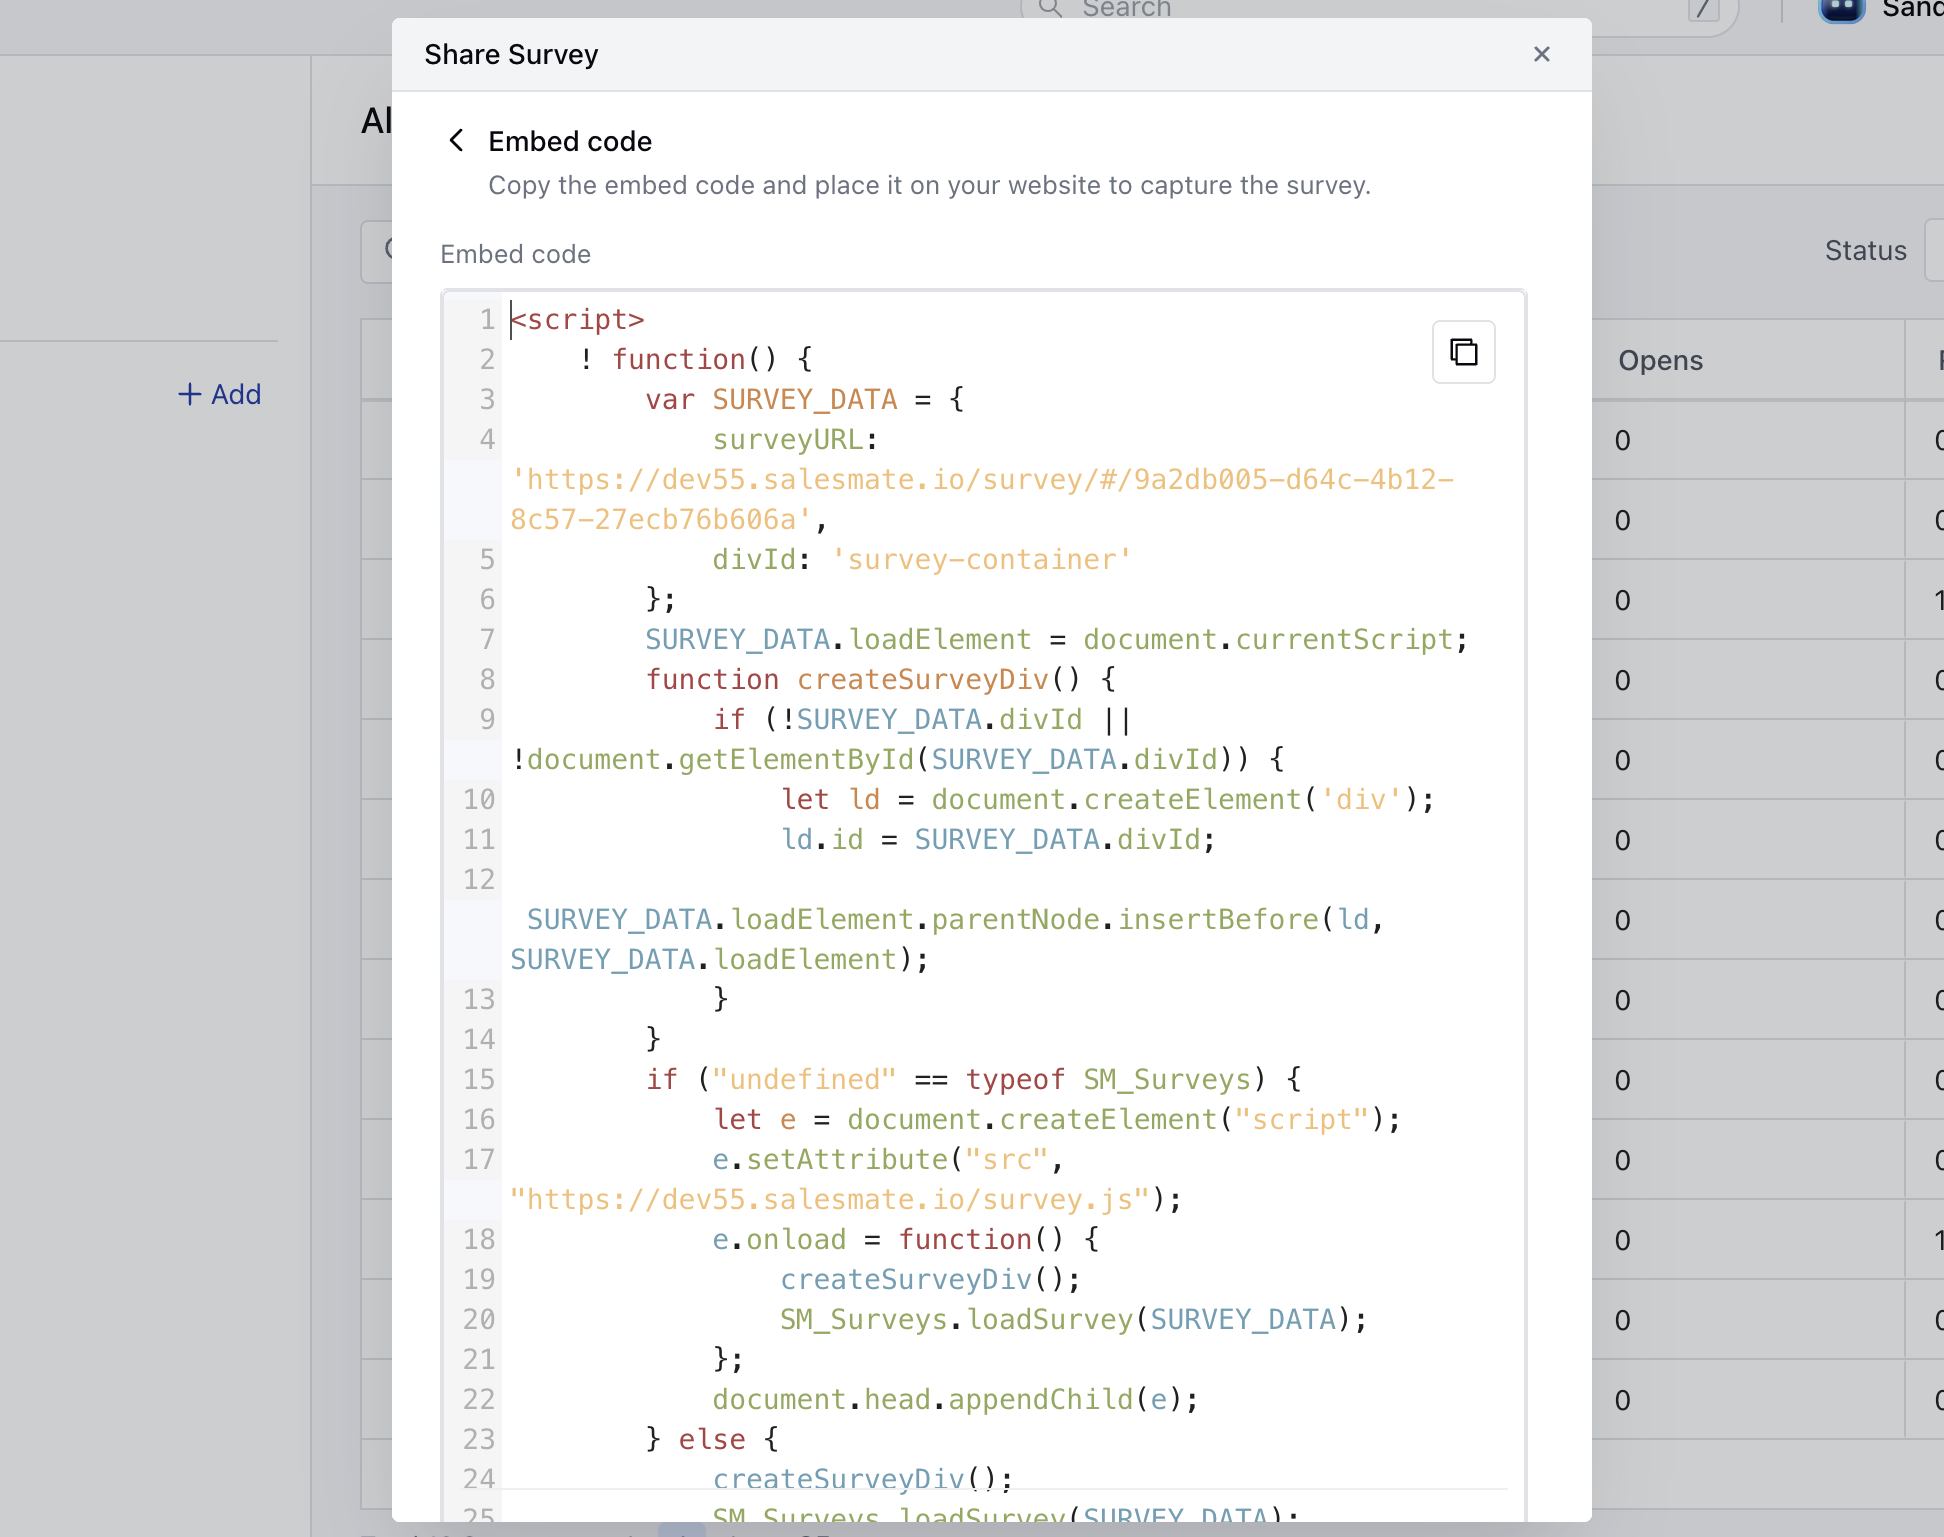Screen dimensions: 1944x1537
Task: Close the Share Survey dialog
Action: (x=1541, y=54)
